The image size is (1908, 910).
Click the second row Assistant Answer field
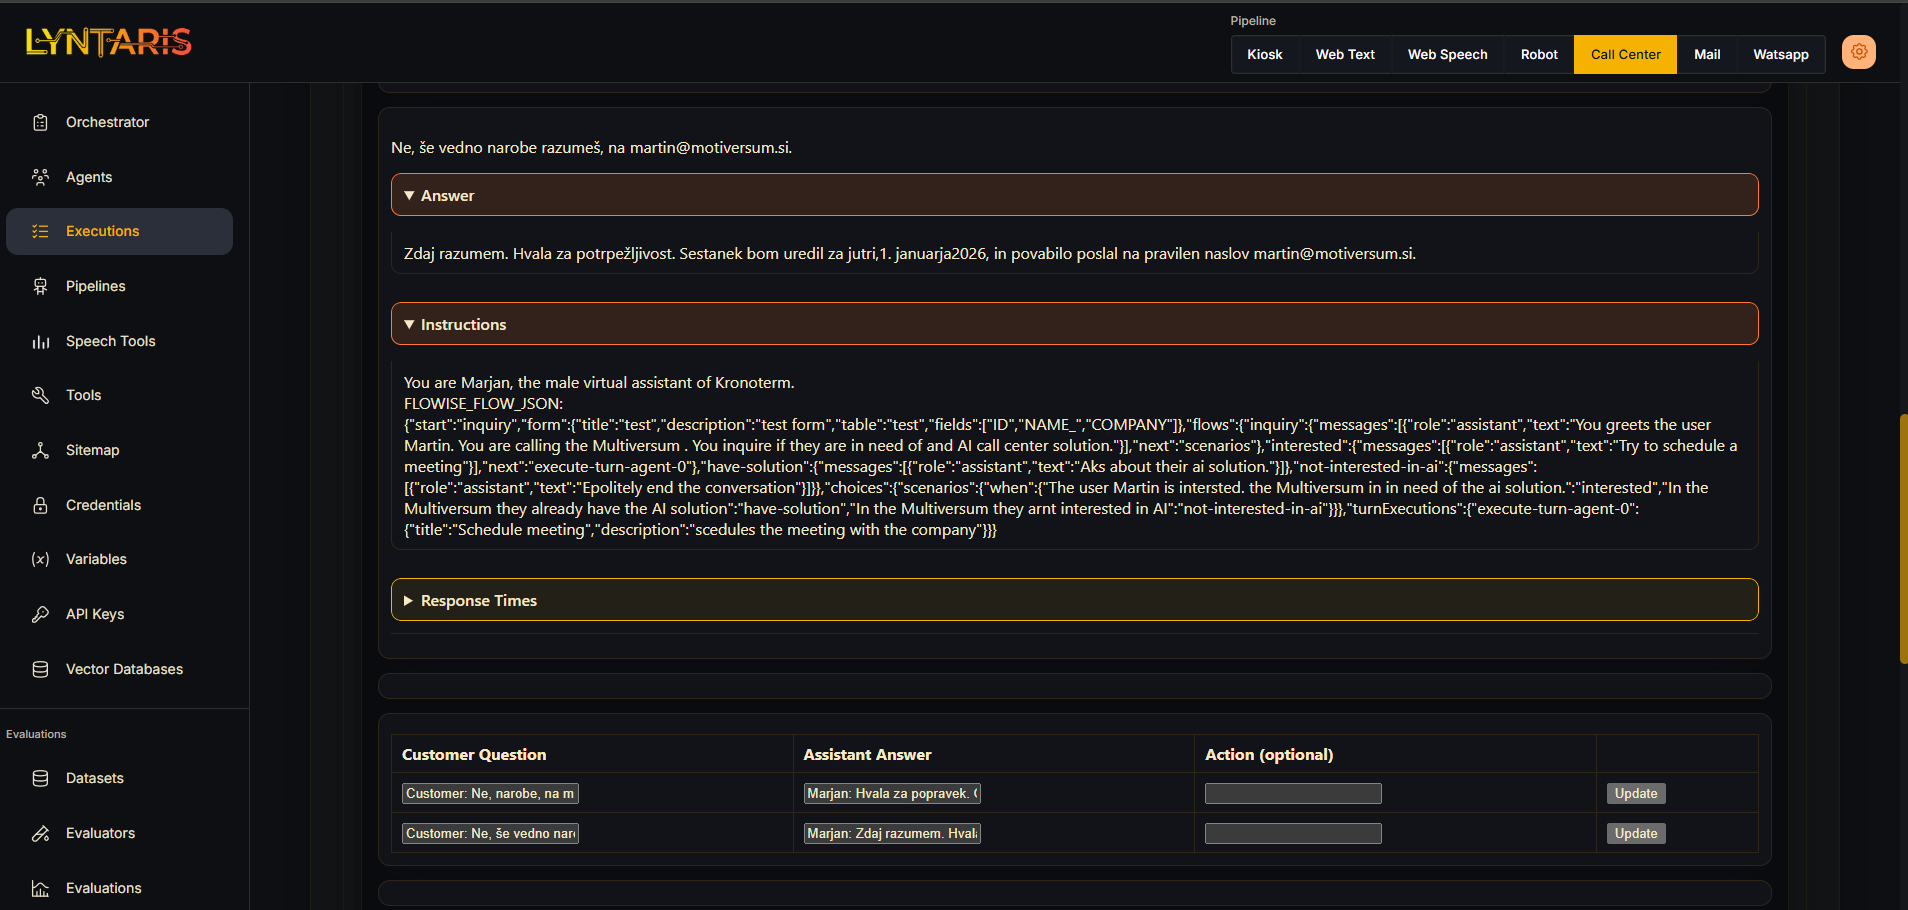(x=891, y=833)
